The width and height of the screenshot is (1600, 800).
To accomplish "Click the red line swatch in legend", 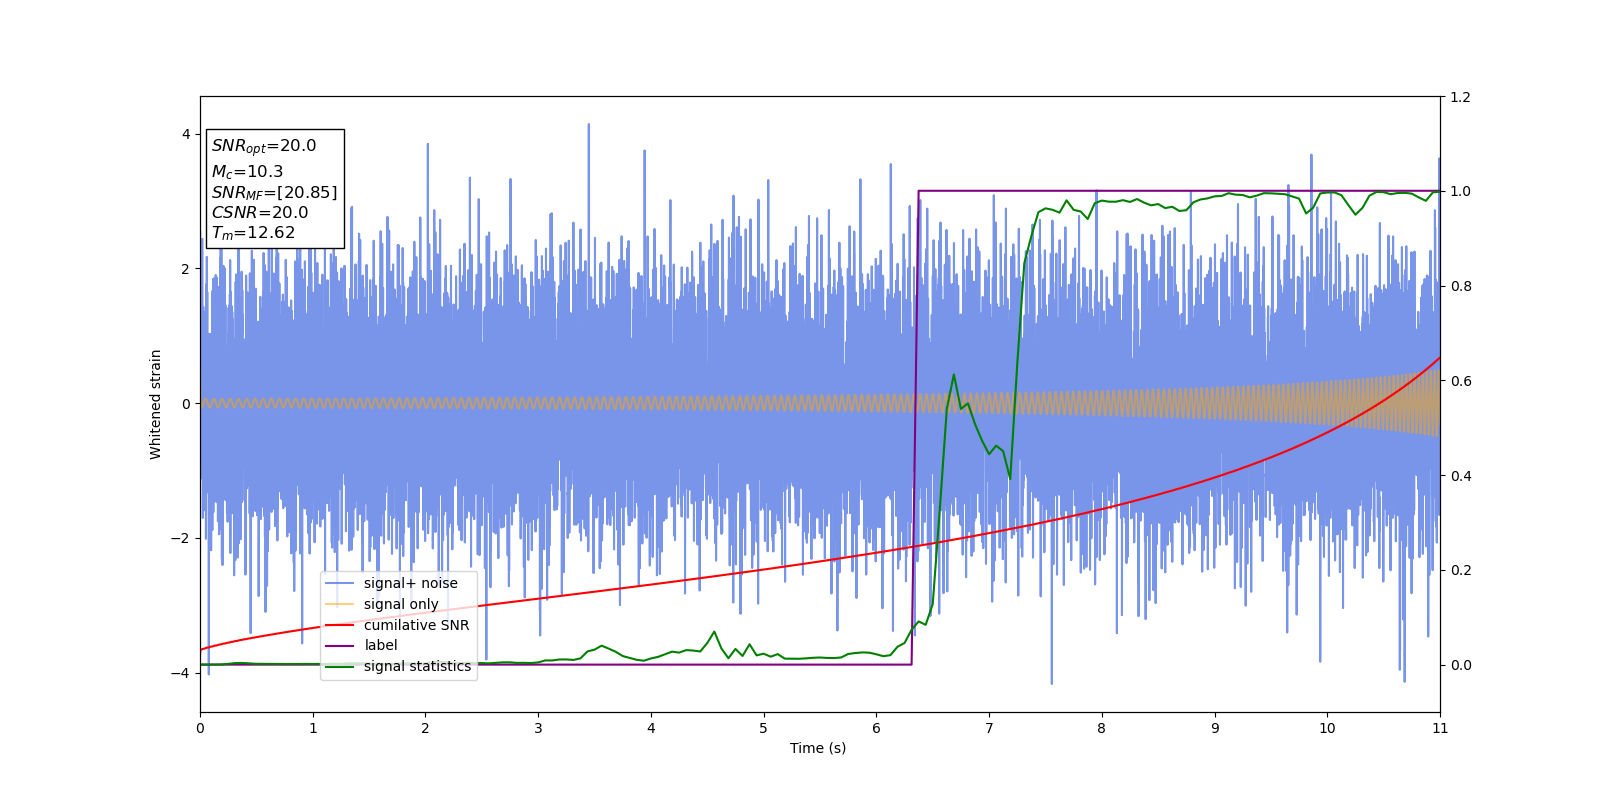I will pyautogui.click(x=341, y=625).
